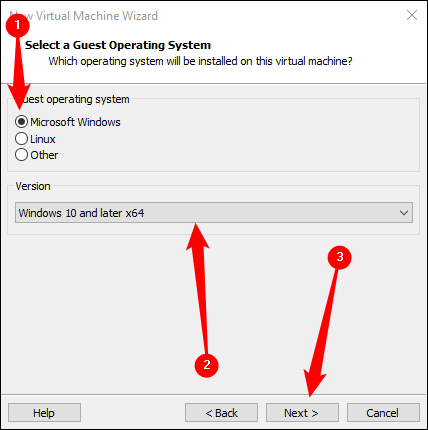
Task: Open Help for the wizard
Action: [x=44, y=413]
